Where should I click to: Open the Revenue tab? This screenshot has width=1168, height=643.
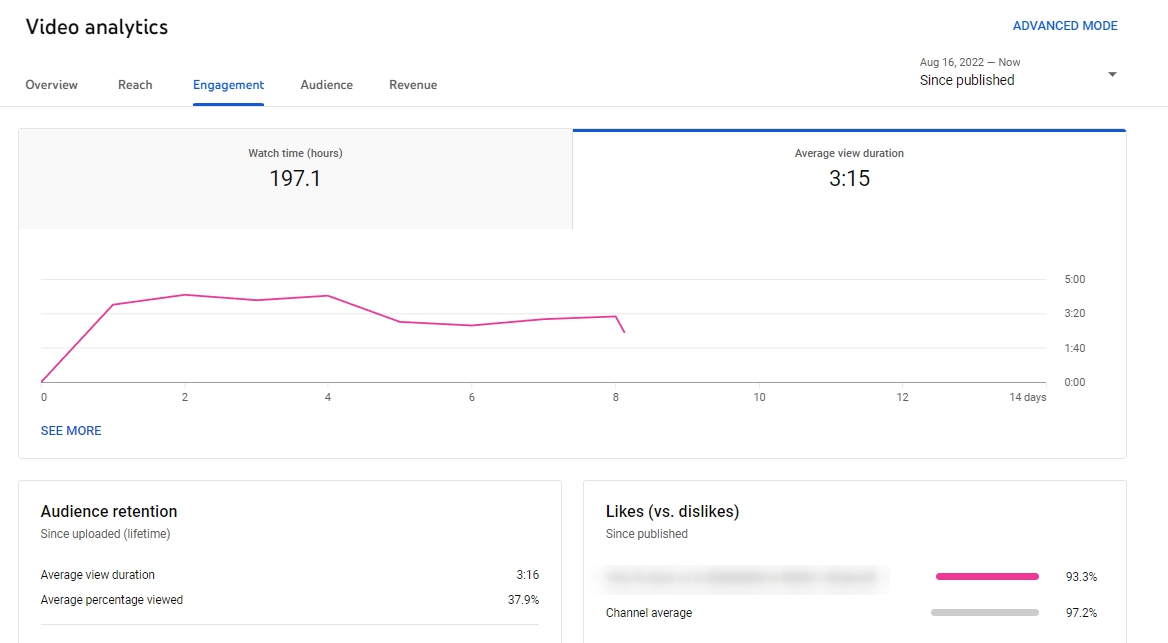413,85
